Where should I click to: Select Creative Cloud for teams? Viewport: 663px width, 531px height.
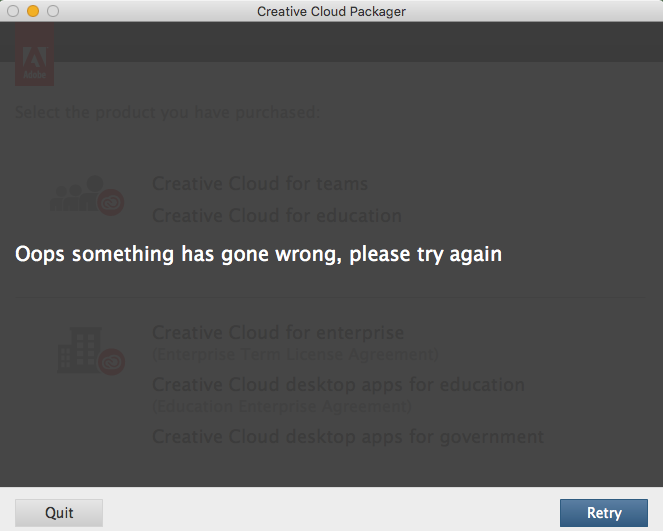click(260, 184)
